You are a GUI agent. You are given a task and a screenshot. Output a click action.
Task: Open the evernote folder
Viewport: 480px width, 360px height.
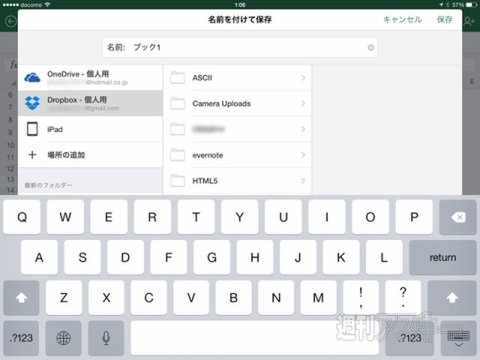point(238,155)
